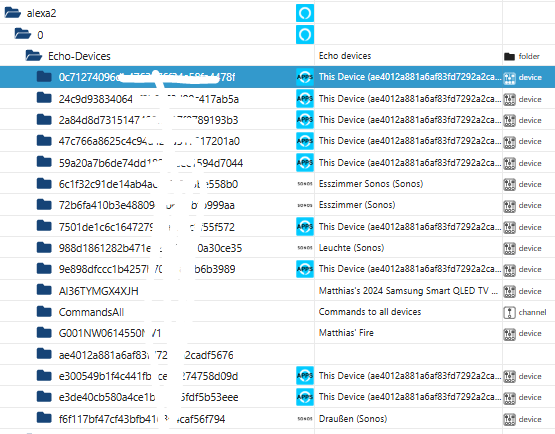This screenshot has width=555, height=434.
Task: Select the 'Commands to all devices' name
Action: pos(370,312)
